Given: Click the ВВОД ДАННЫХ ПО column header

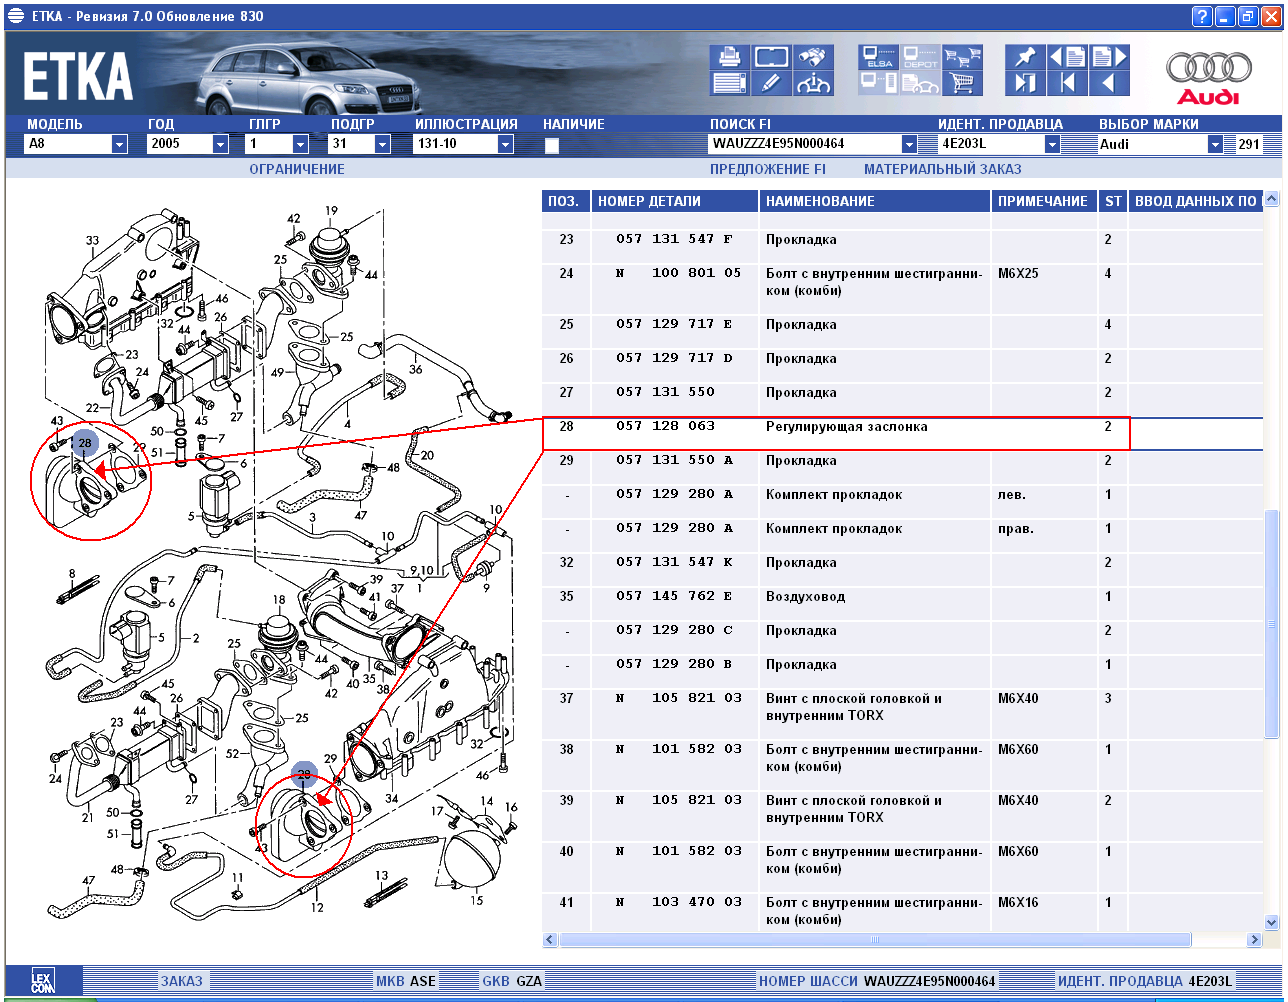Looking at the screenshot, I should click(x=1195, y=201).
